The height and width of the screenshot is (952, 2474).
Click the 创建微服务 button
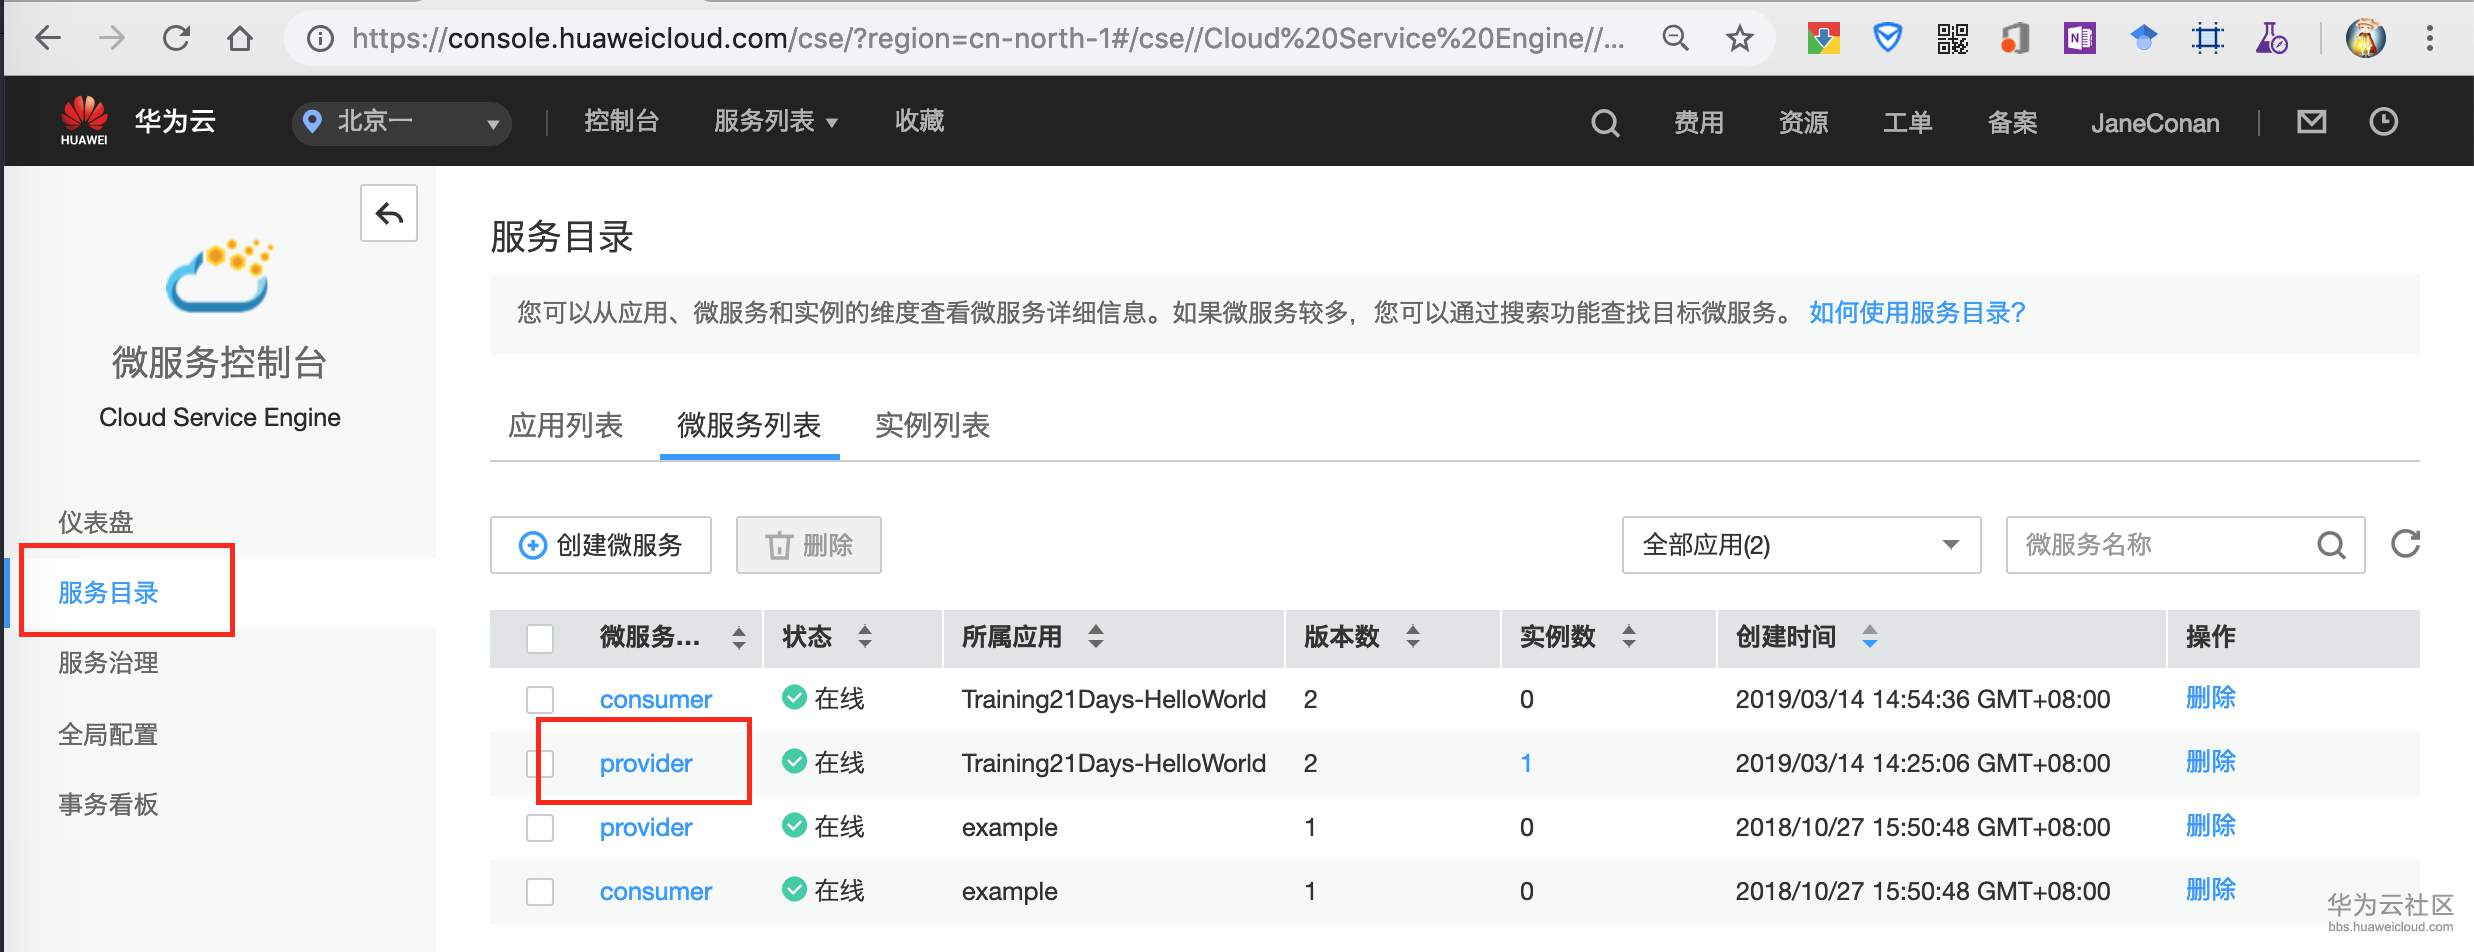(601, 545)
